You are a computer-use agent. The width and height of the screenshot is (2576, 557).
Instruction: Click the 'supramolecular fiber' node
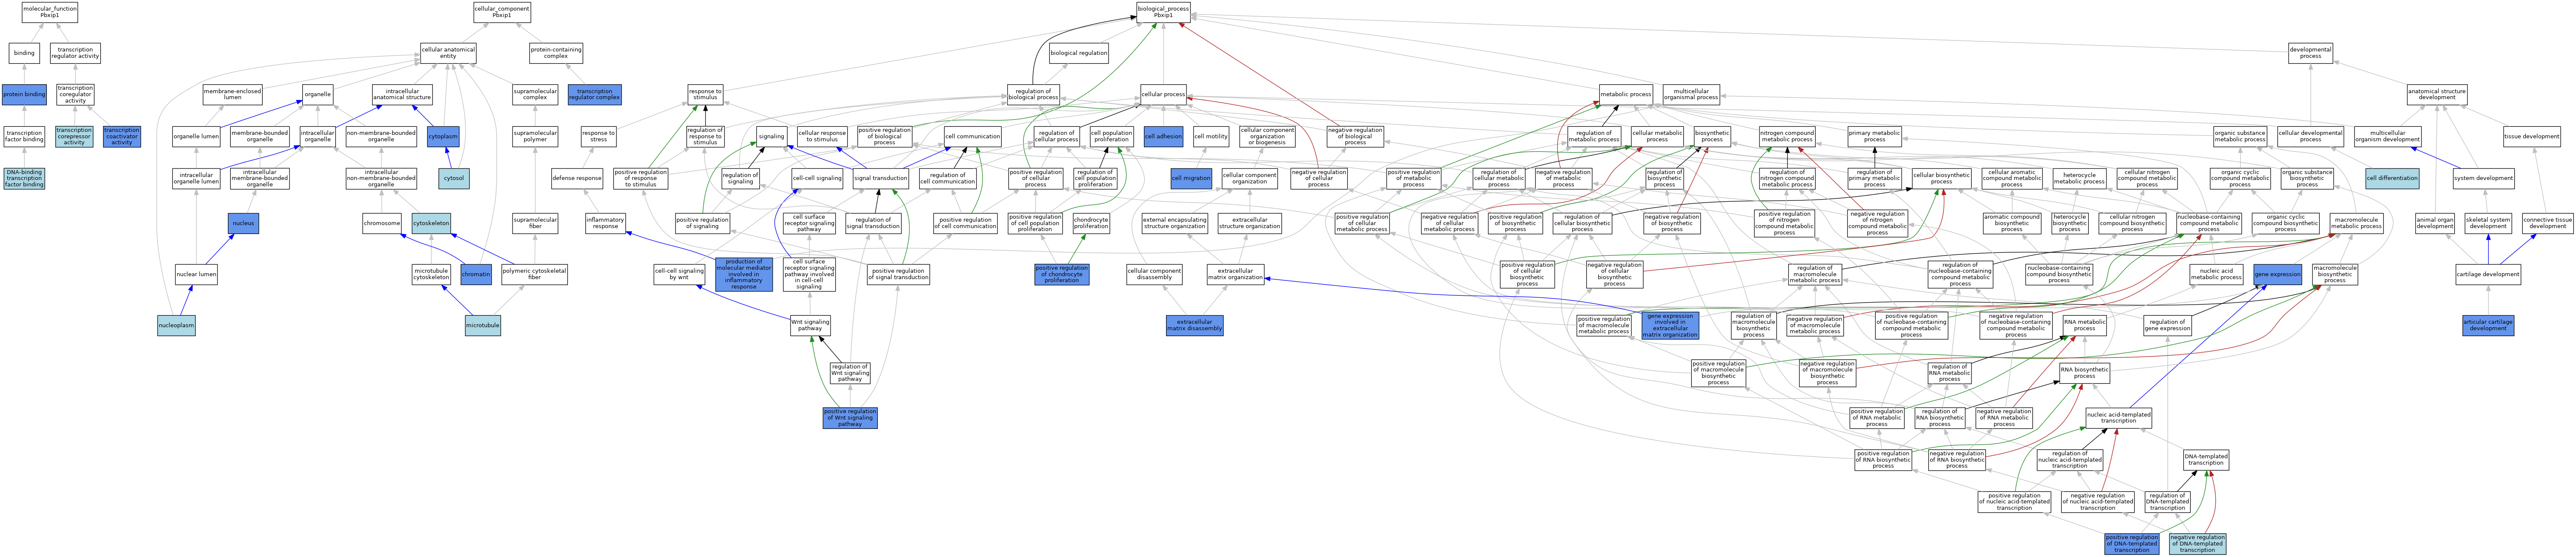[x=535, y=224]
